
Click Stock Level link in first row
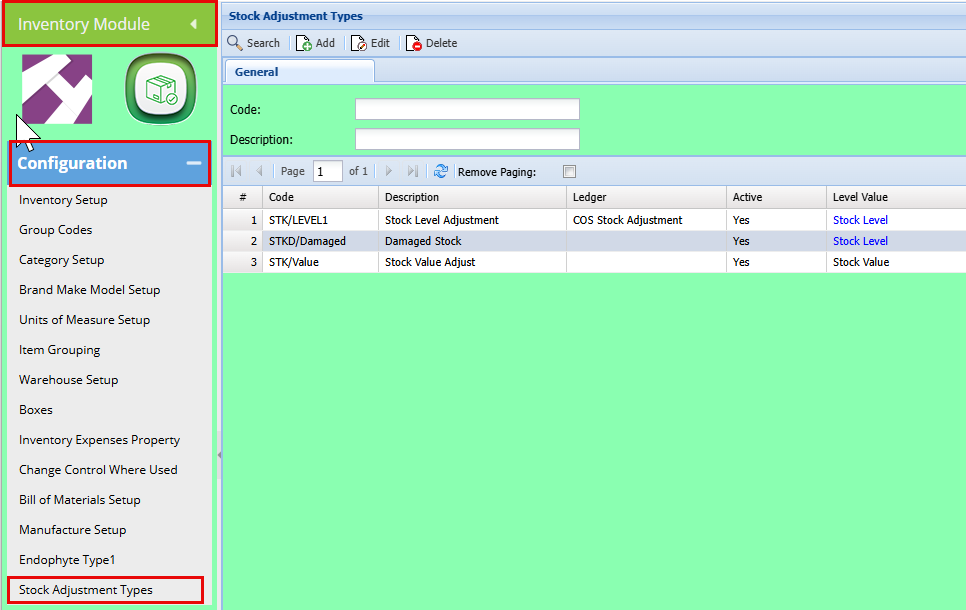(860, 220)
